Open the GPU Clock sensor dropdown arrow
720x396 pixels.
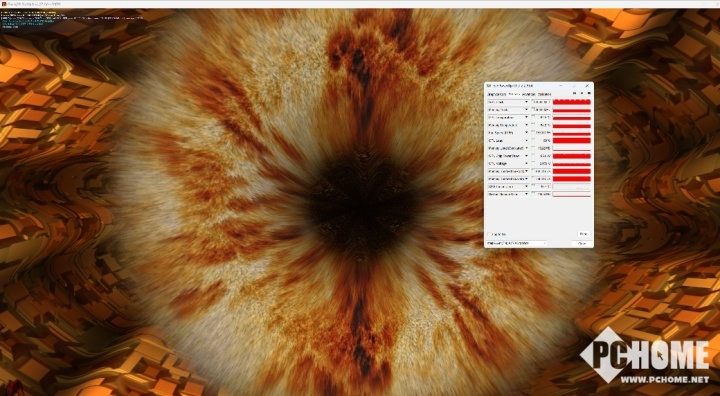[526, 102]
